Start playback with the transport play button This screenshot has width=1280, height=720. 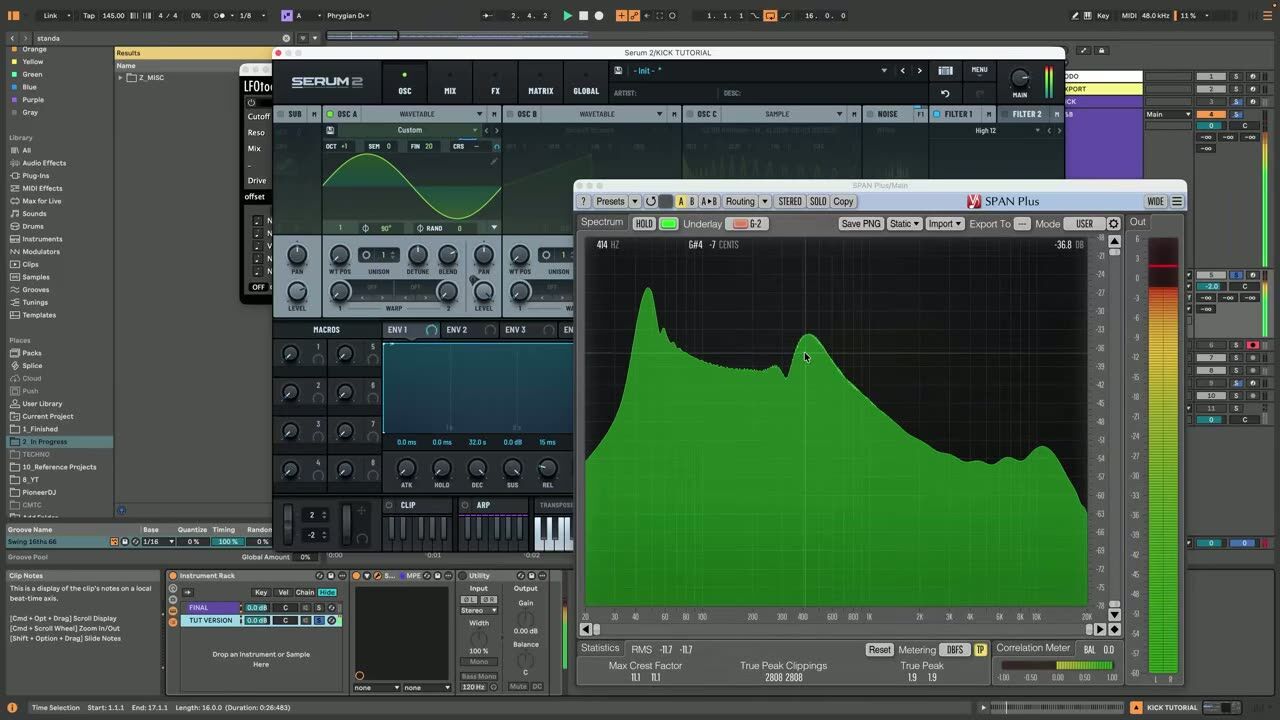click(568, 15)
